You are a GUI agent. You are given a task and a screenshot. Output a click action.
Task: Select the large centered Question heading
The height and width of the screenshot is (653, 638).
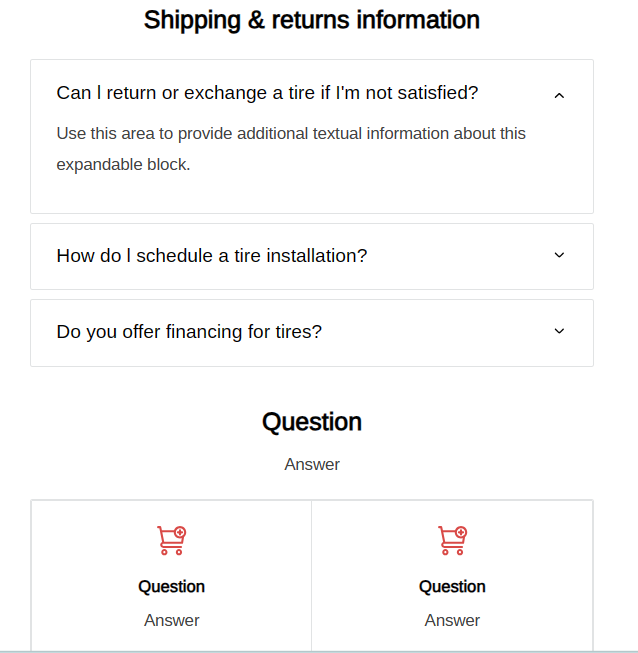pyautogui.click(x=311, y=422)
